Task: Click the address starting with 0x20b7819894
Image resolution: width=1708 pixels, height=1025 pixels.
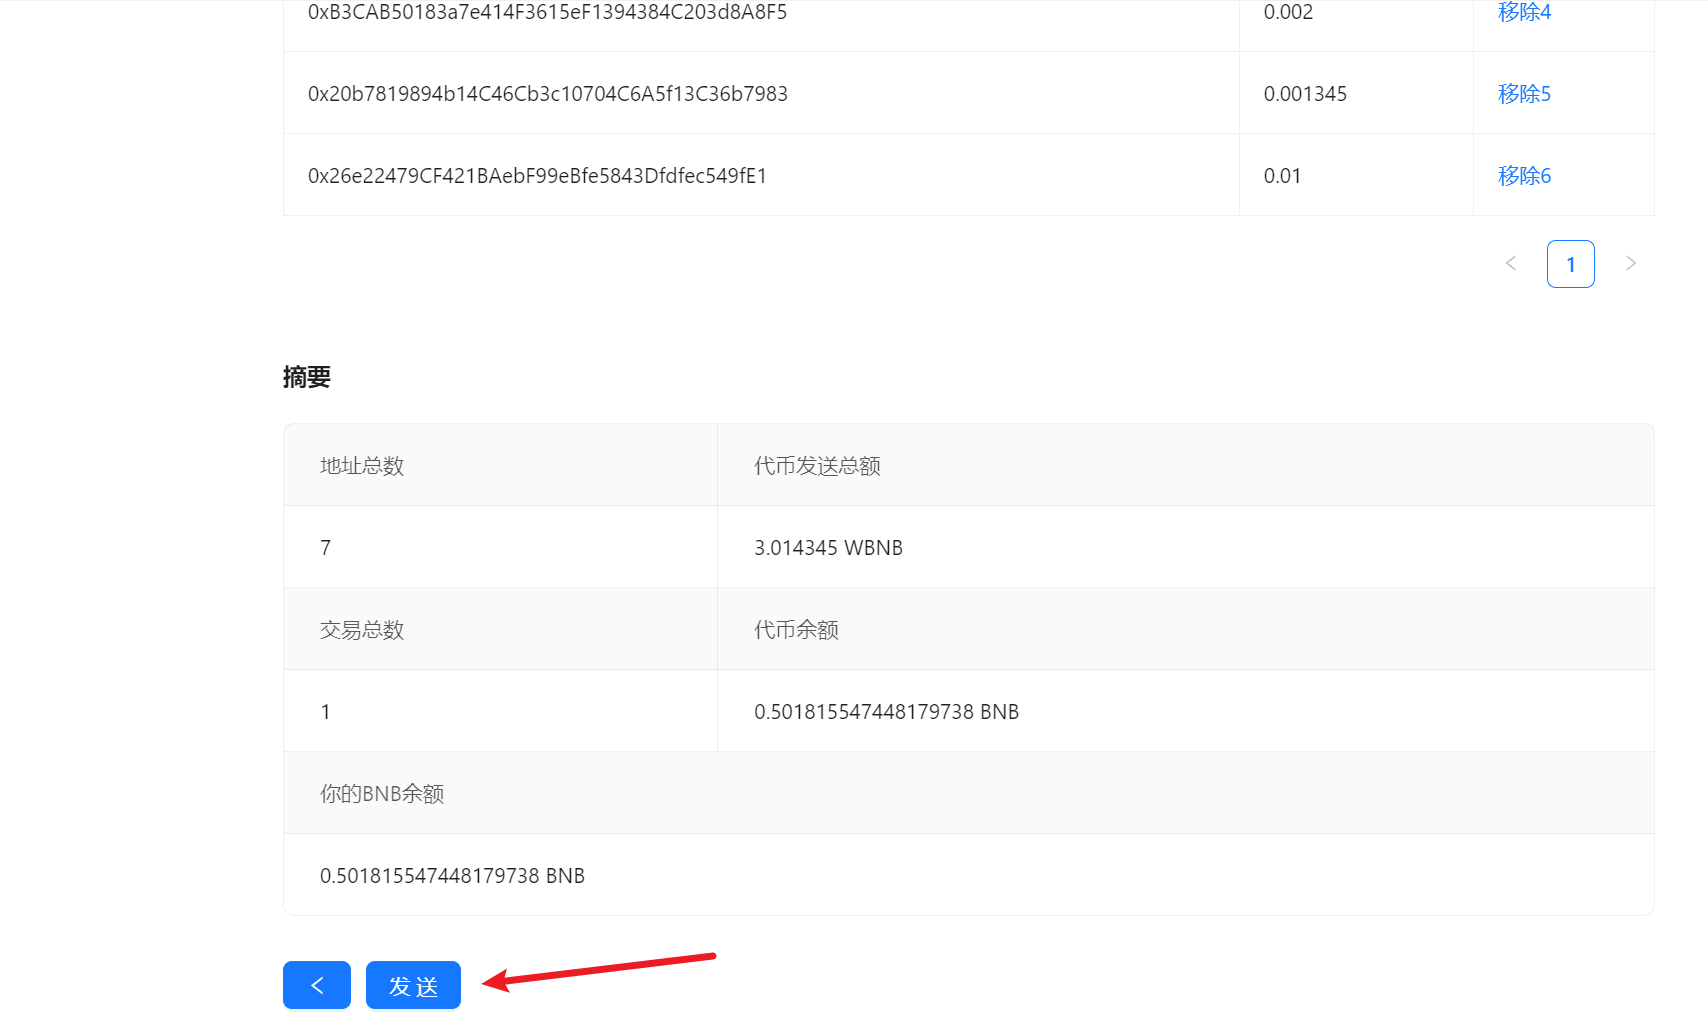Action: pos(547,94)
